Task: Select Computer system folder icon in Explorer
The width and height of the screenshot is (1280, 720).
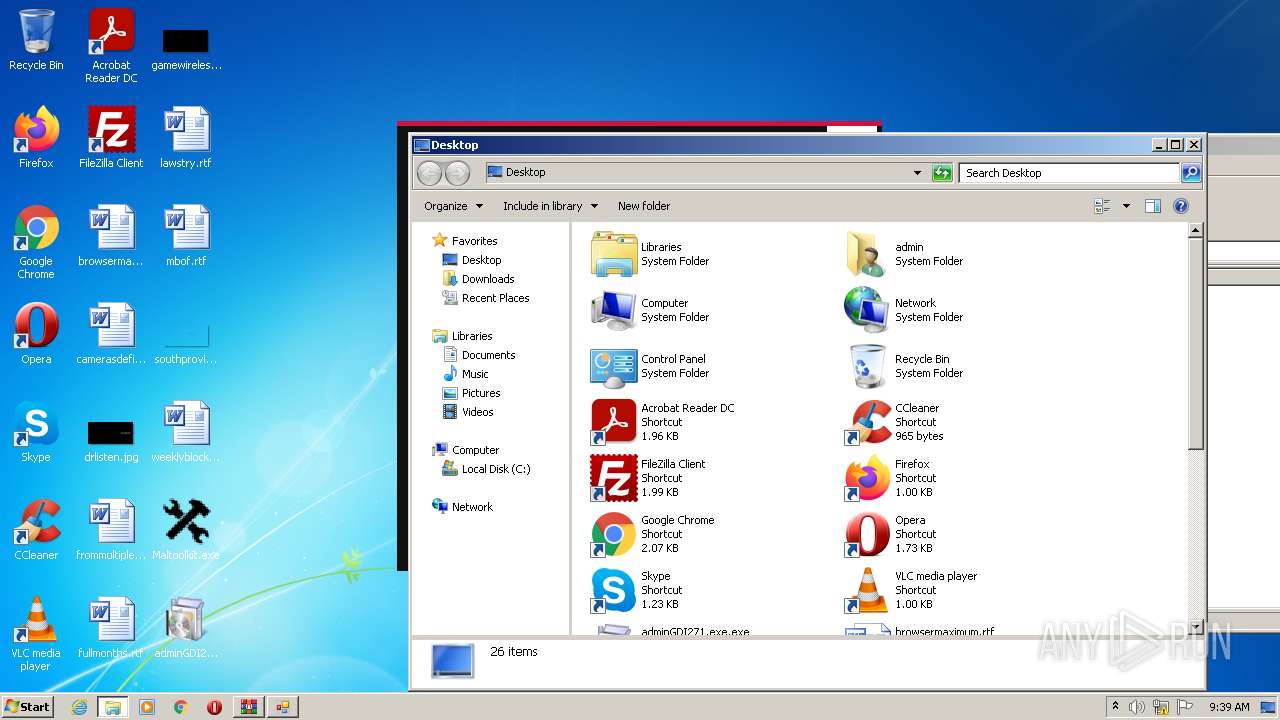Action: point(614,310)
